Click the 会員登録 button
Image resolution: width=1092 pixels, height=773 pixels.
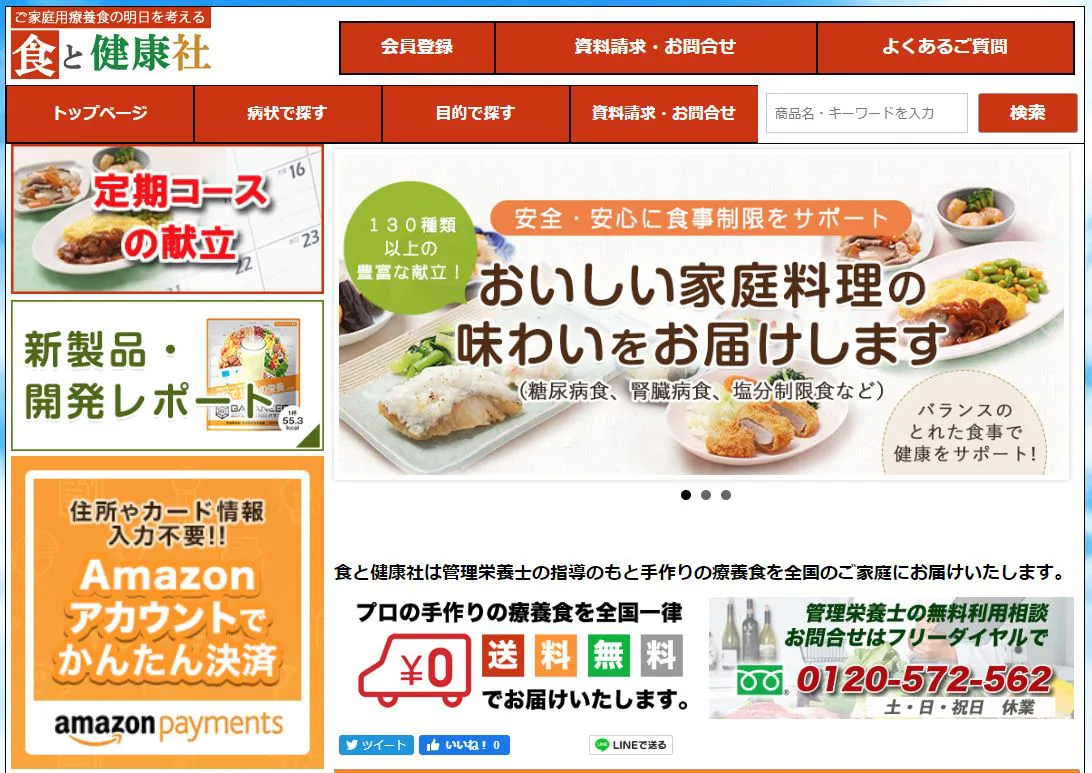click(x=417, y=47)
